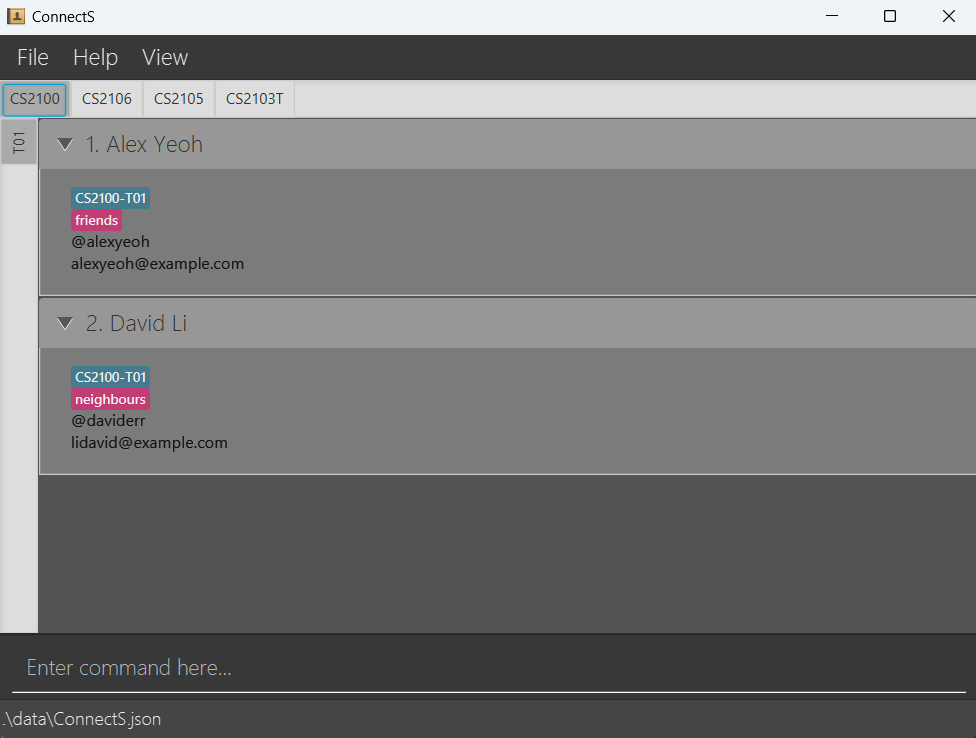Click the CS2100-T01 badge on David Li
The height and width of the screenshot is (738, 976).
tap(110, 376)
